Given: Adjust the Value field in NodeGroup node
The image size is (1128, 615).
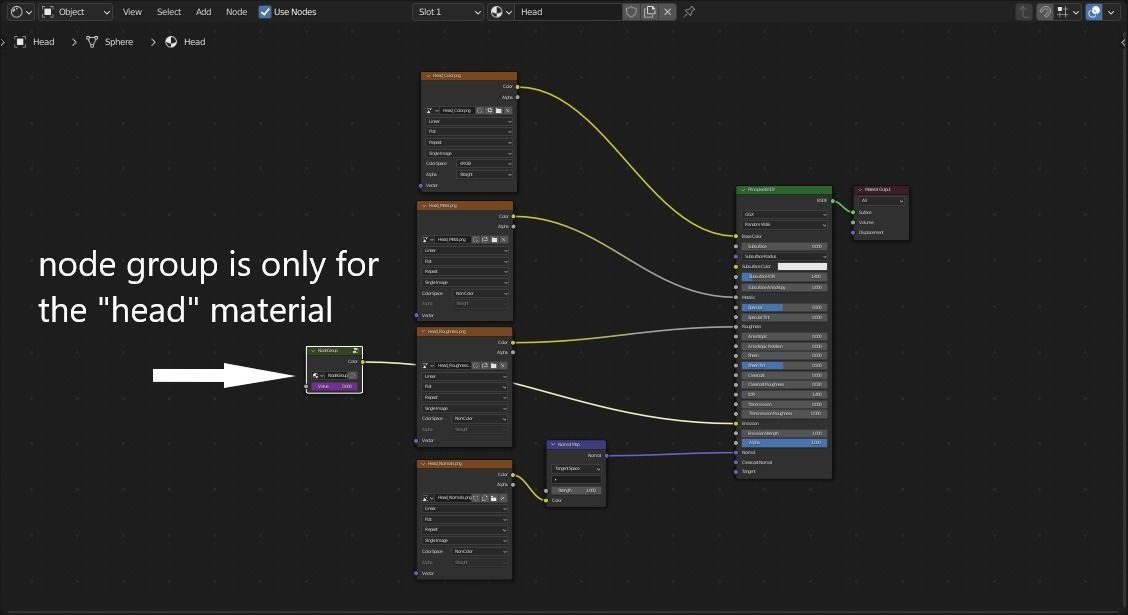Looking at the screenshot, I should coord(335,386).
